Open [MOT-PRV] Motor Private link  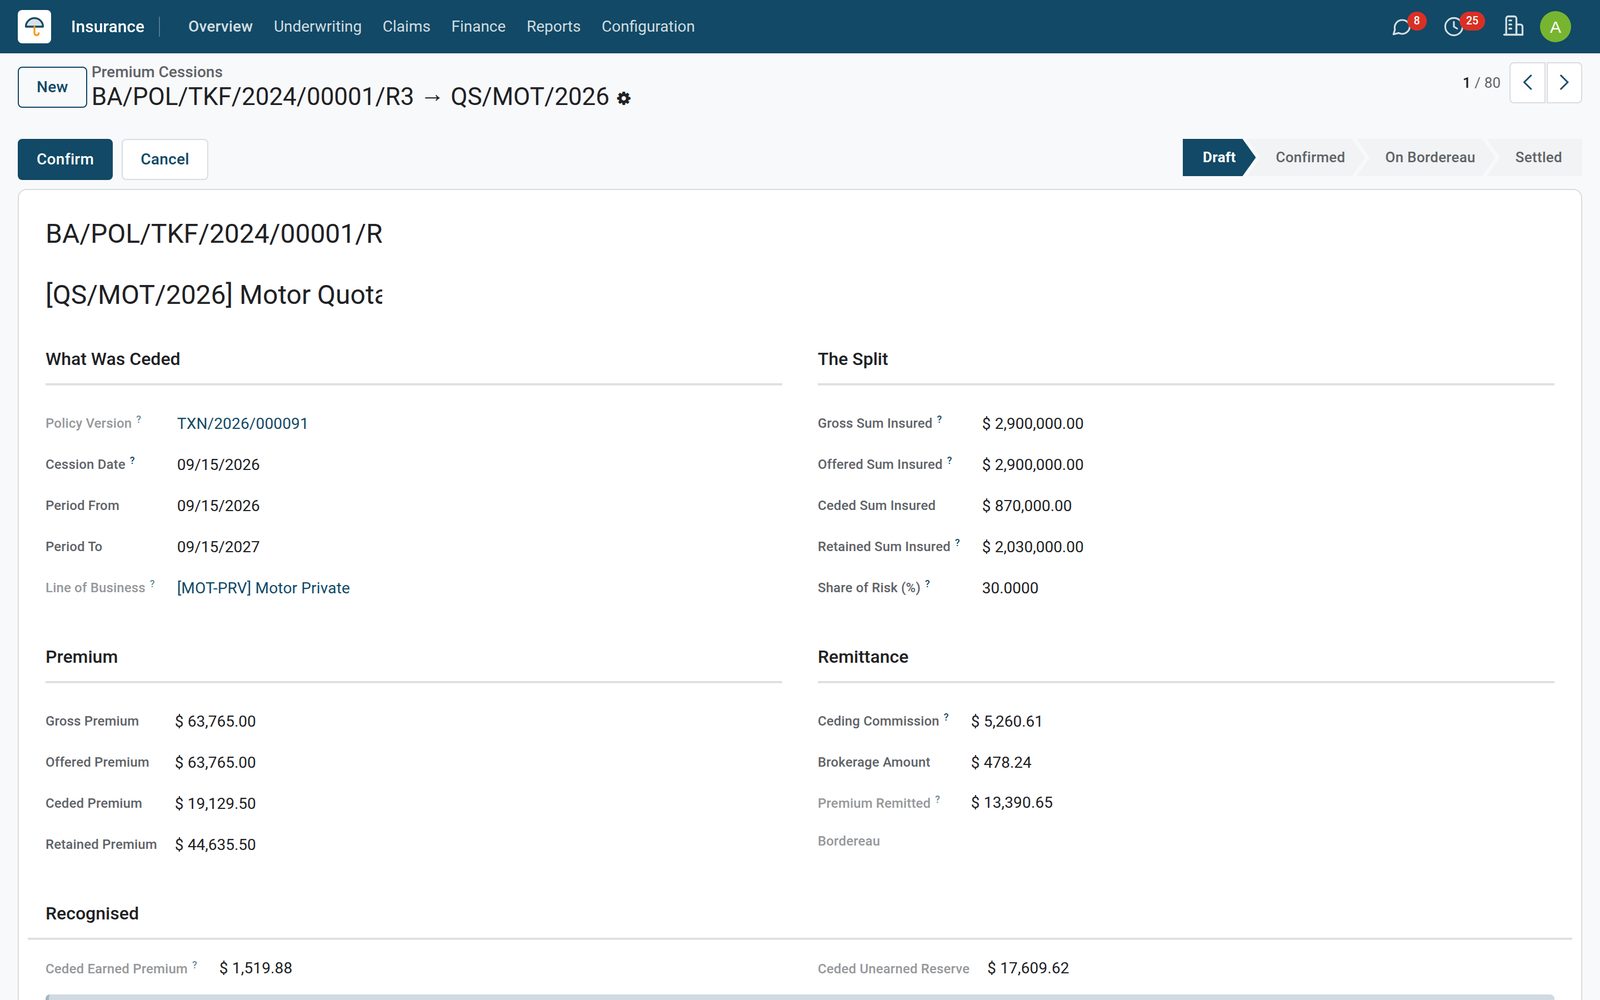263,588
